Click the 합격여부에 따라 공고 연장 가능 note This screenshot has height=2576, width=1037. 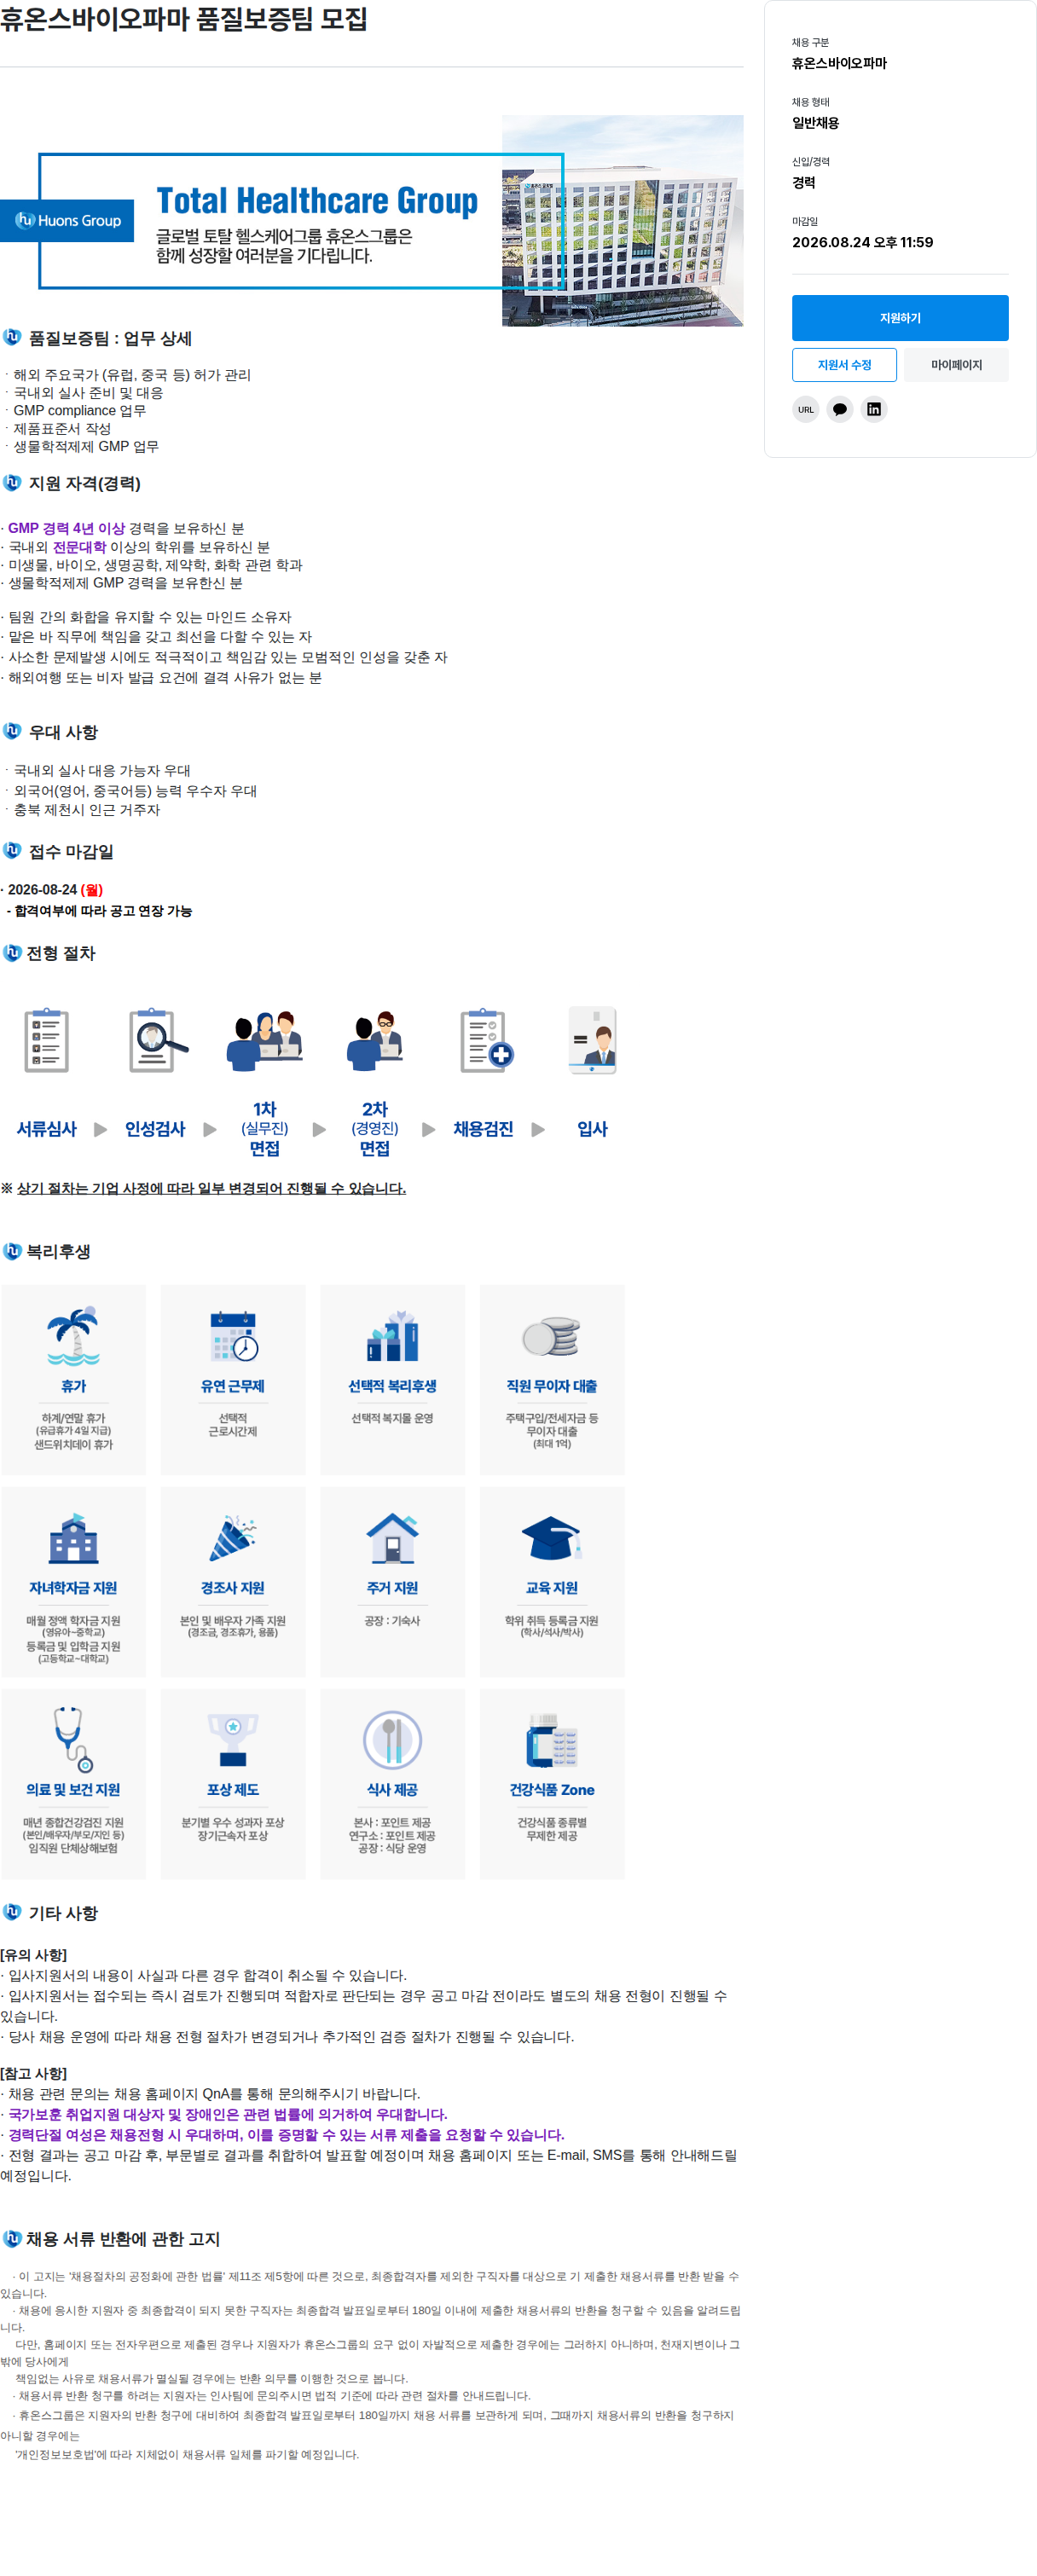coord(99,911)
